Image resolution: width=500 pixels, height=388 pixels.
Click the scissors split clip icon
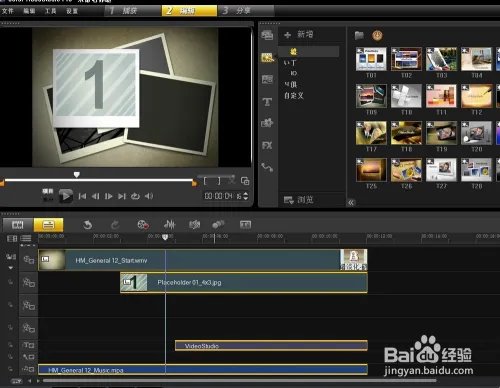click(231, 180)
